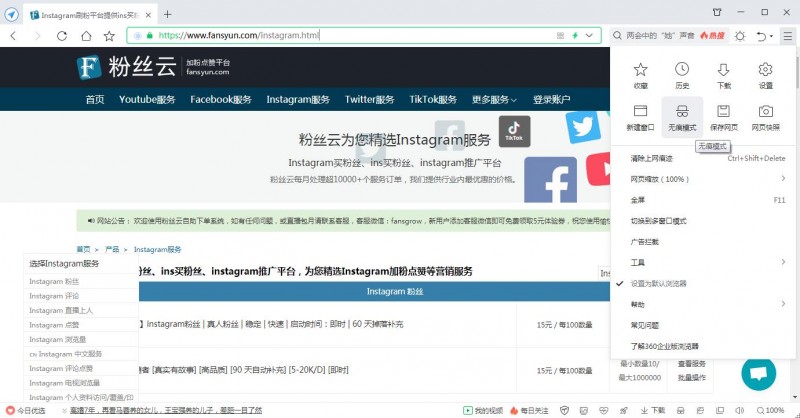Go to the browser home page icon
Screen dimensions: 800x418
[x=86, y=36]
